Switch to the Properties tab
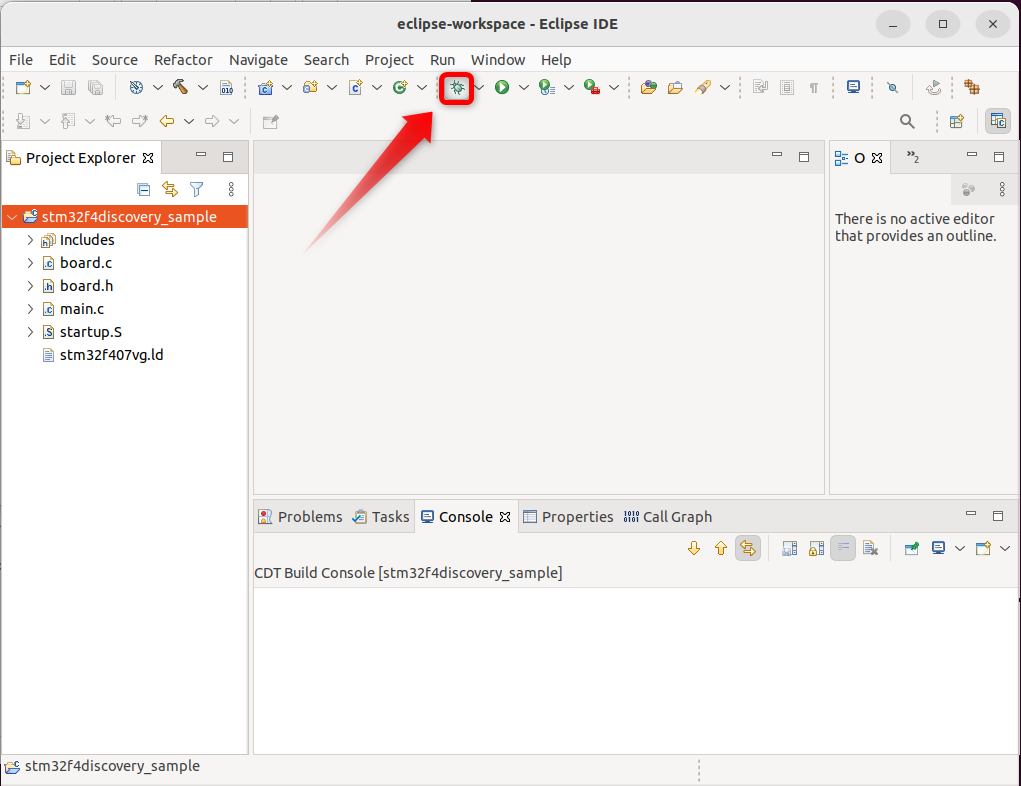Viewport: 1021px width, 786px height. tap(568, 516)
